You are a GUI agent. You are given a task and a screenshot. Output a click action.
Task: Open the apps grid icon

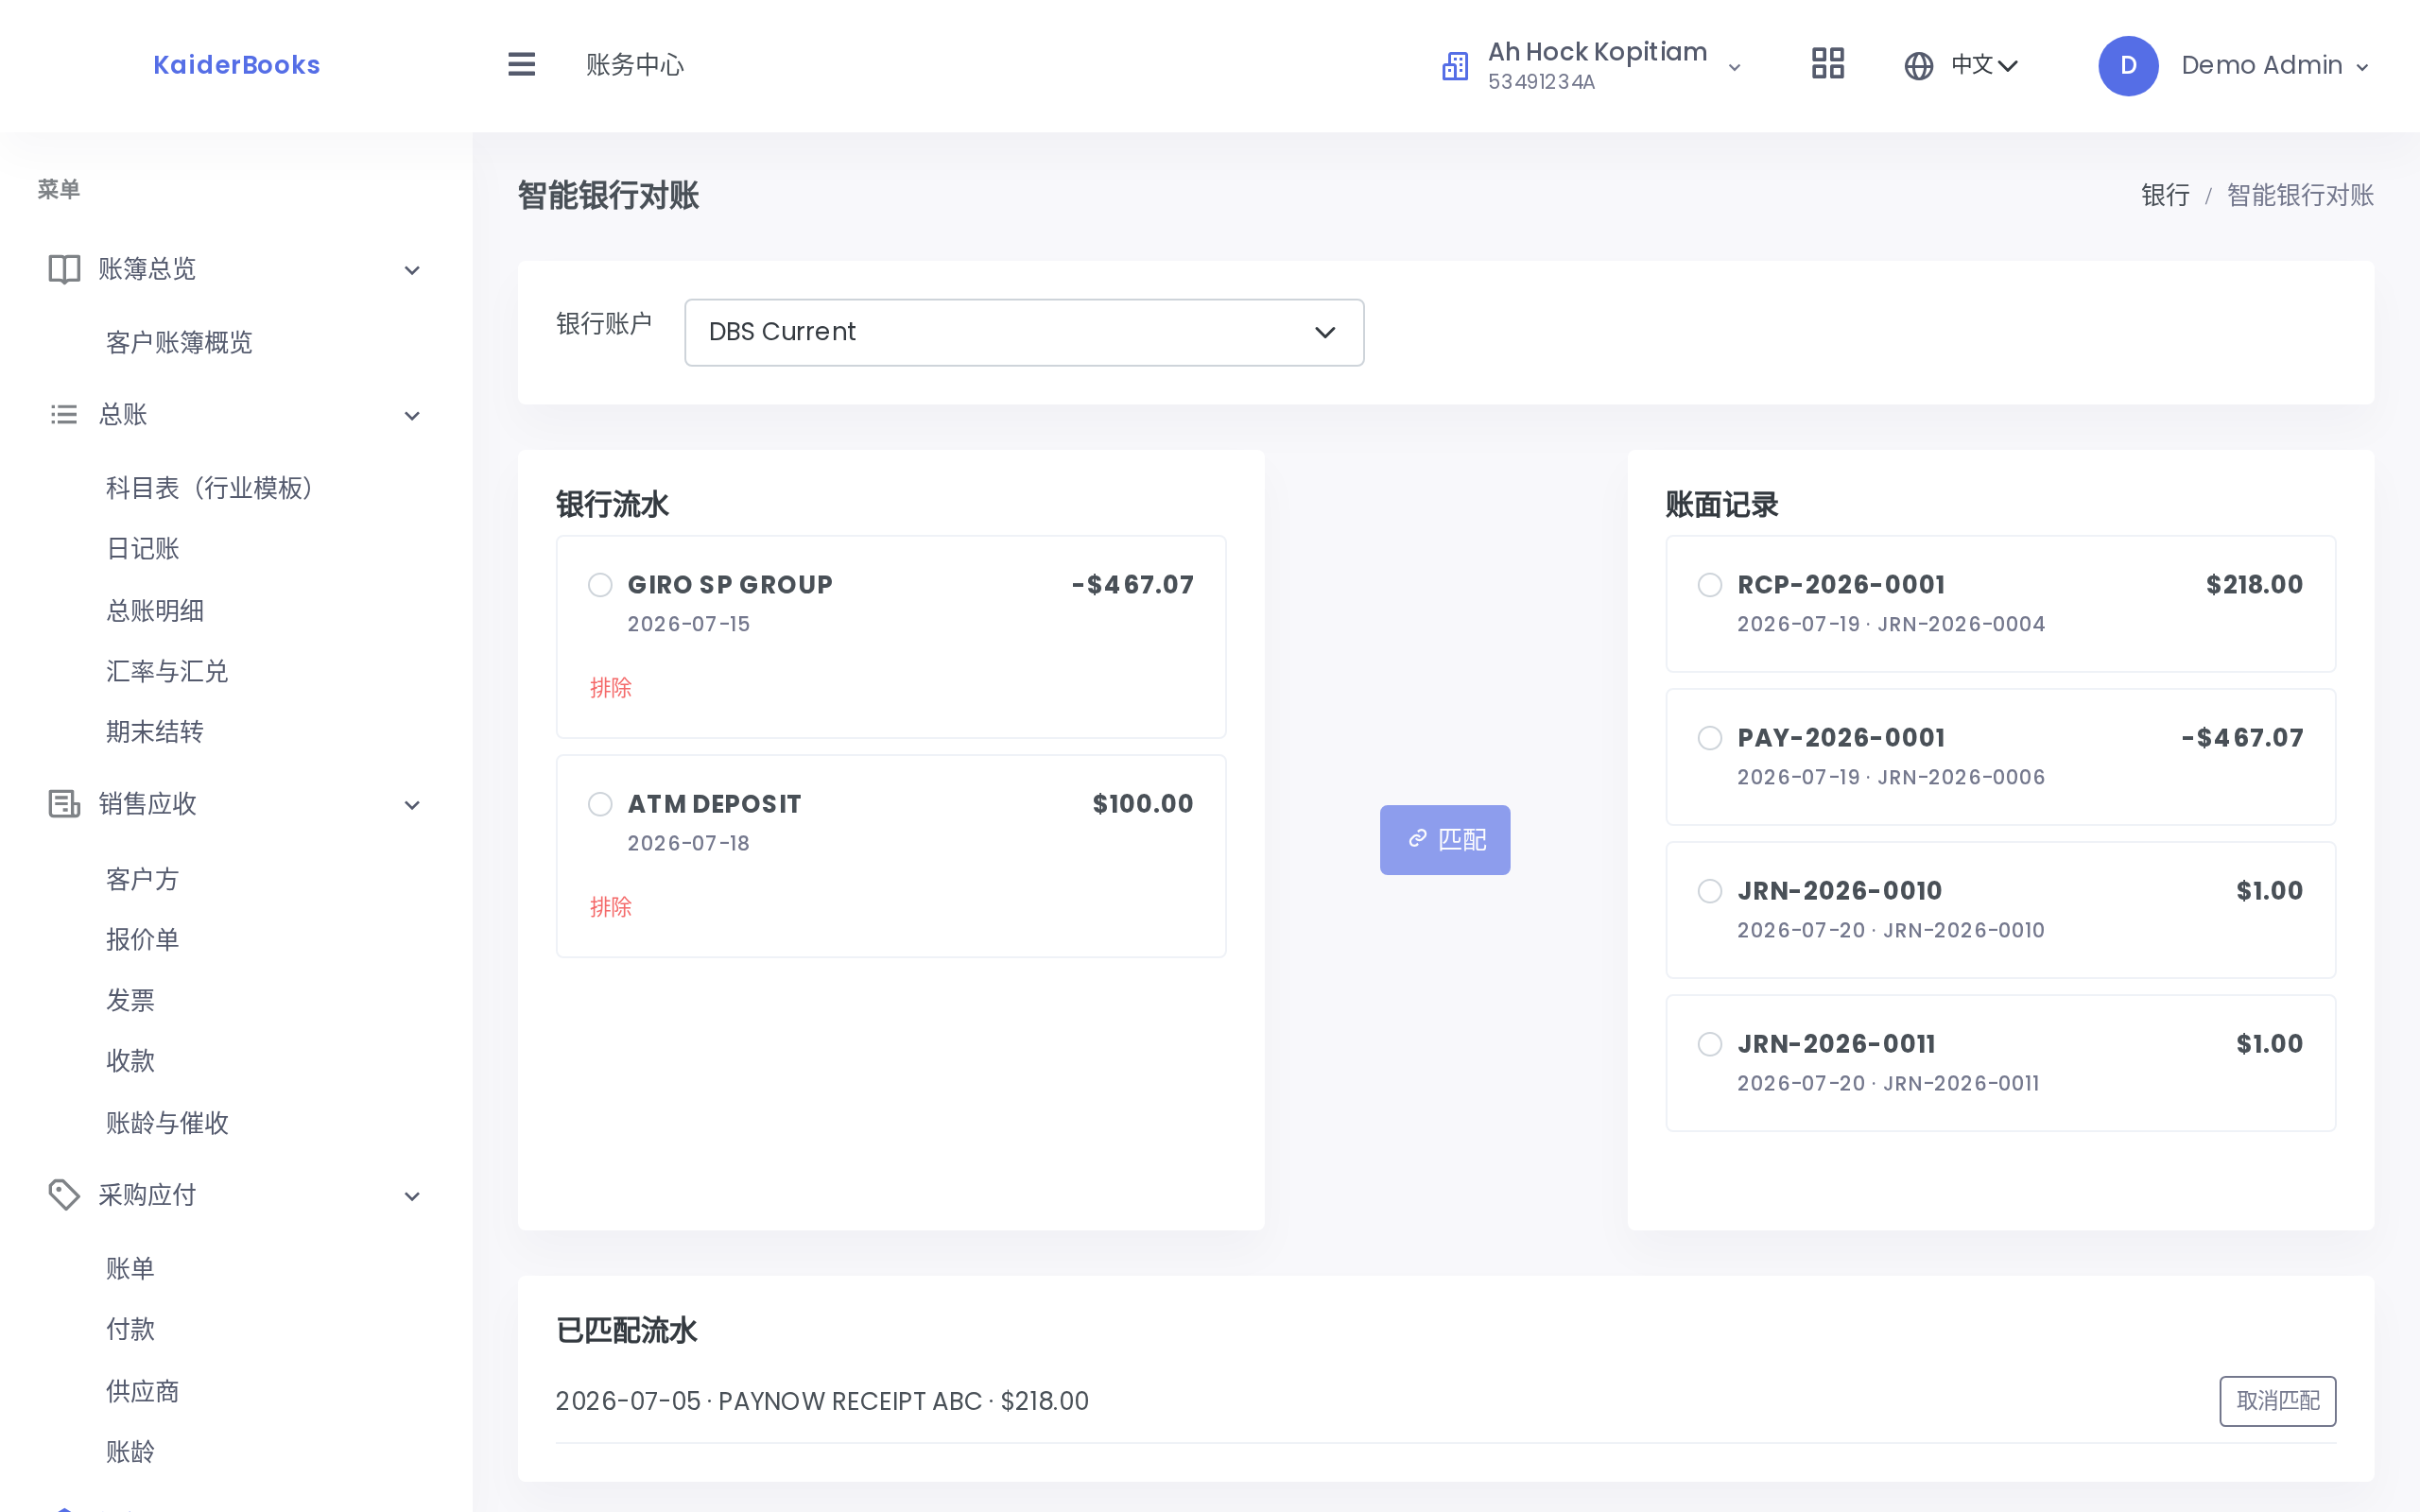click(x=1827, y=65)
